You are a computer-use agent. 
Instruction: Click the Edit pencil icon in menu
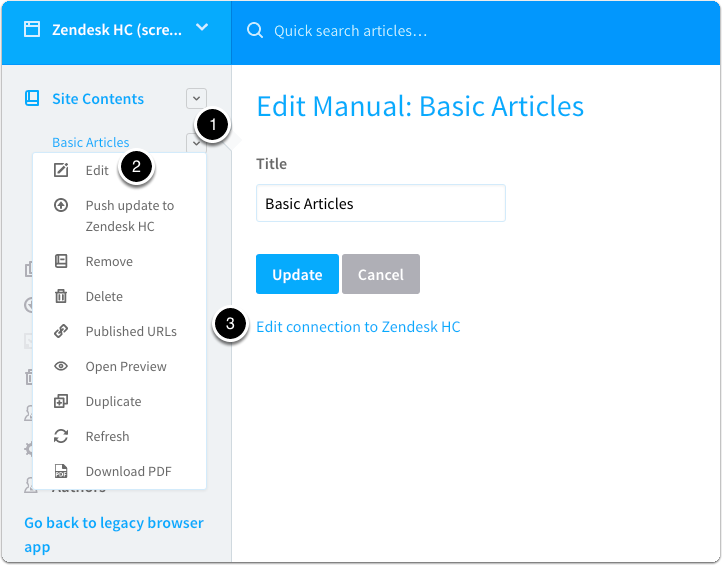61,170
